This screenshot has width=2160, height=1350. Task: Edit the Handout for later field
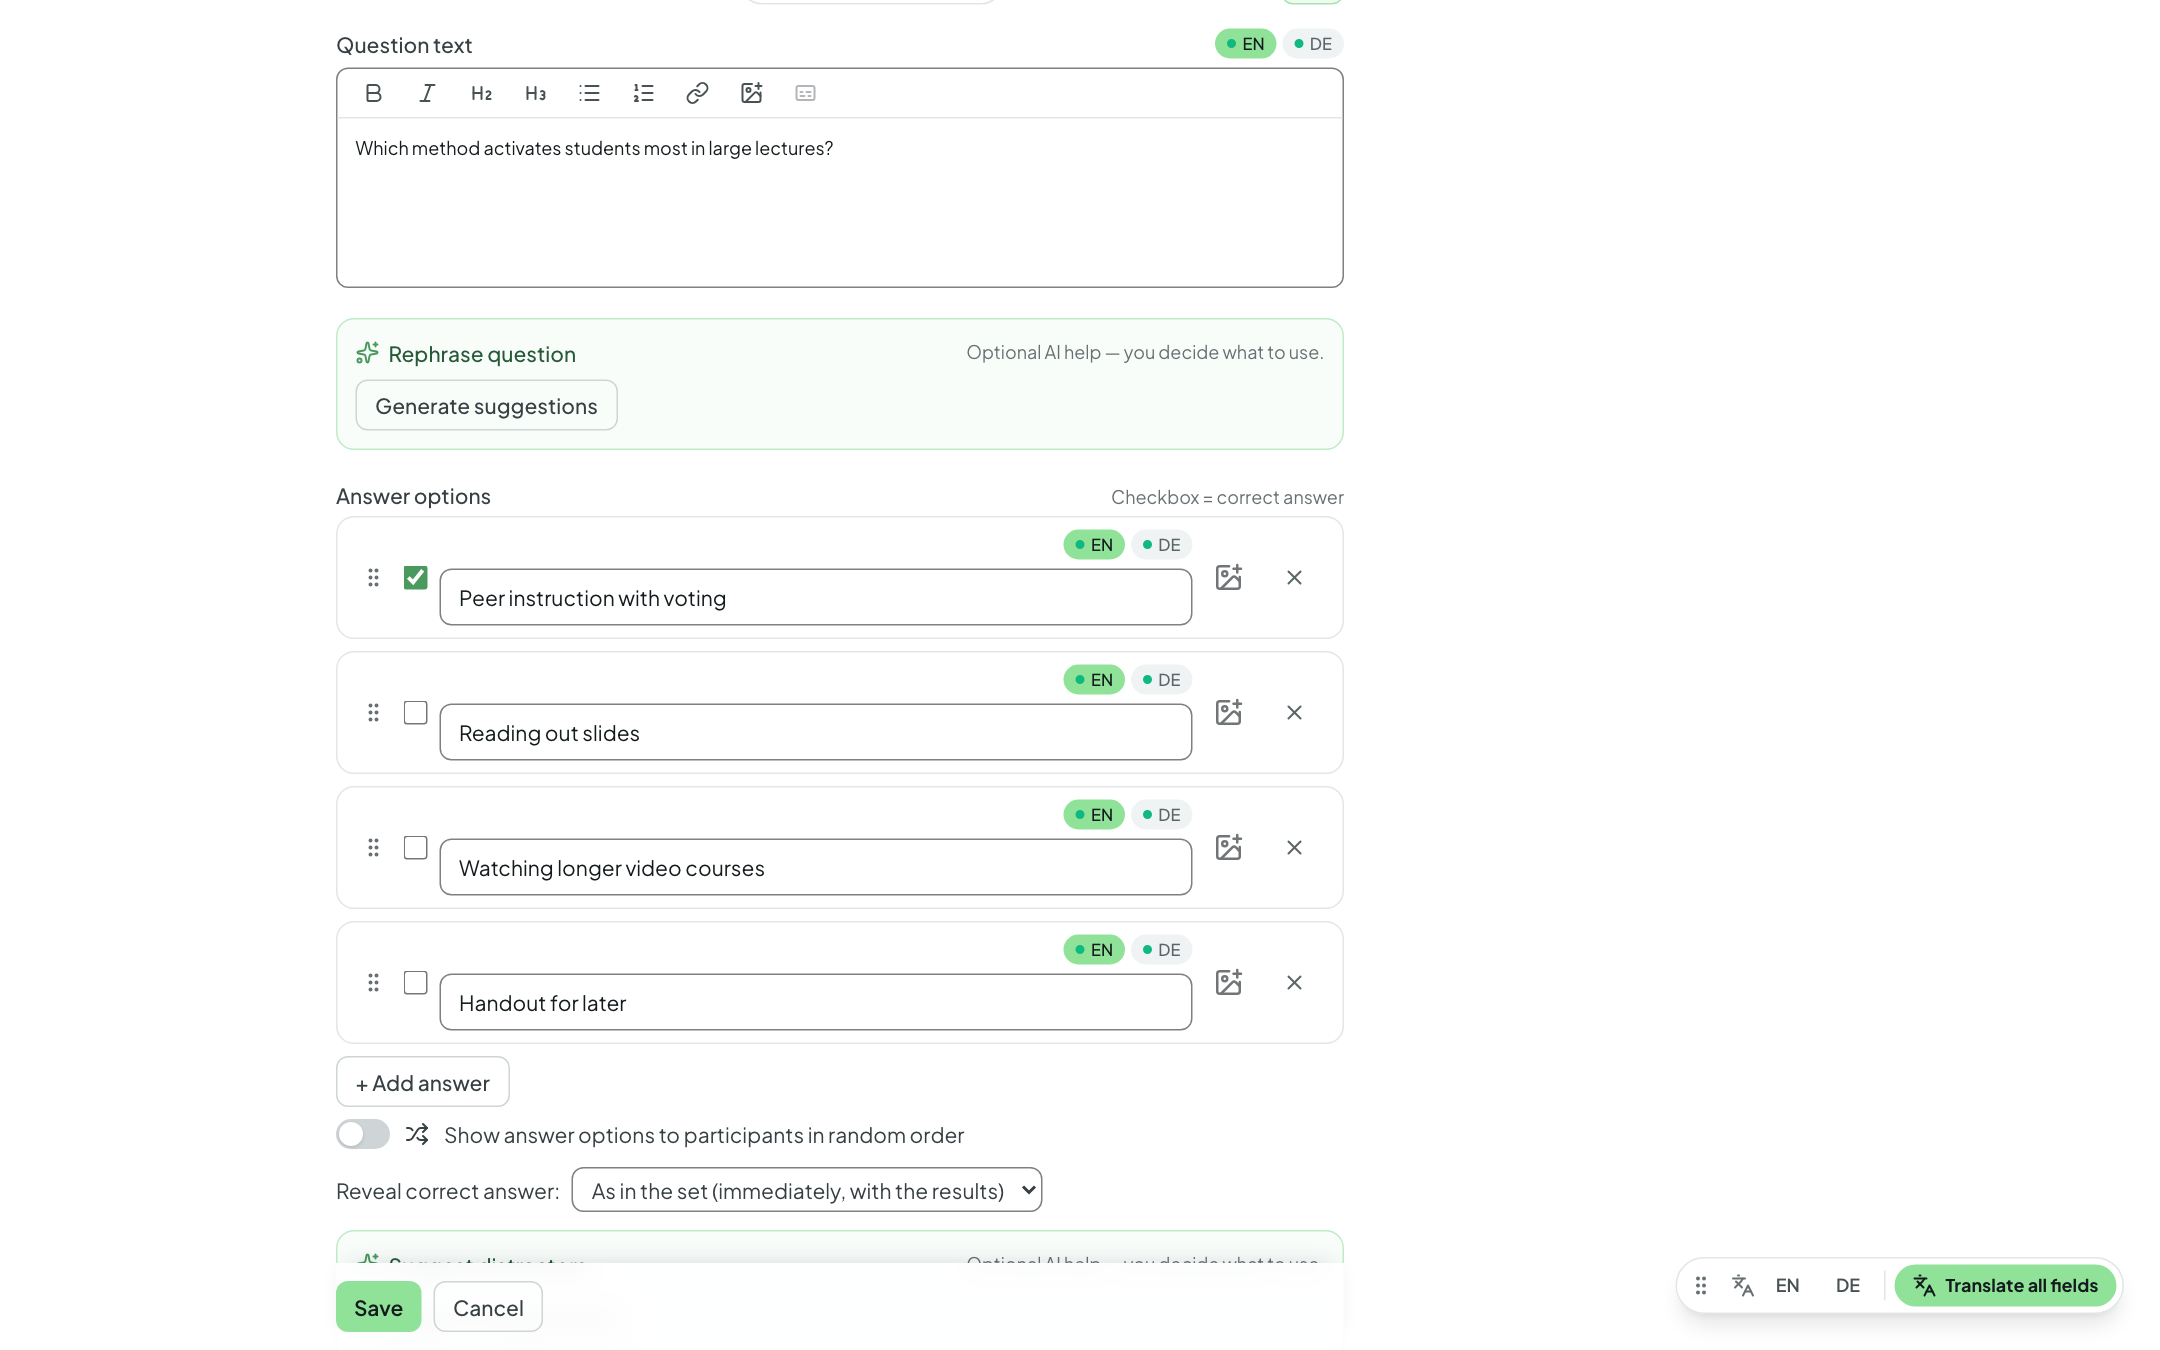click(815, 1002)
